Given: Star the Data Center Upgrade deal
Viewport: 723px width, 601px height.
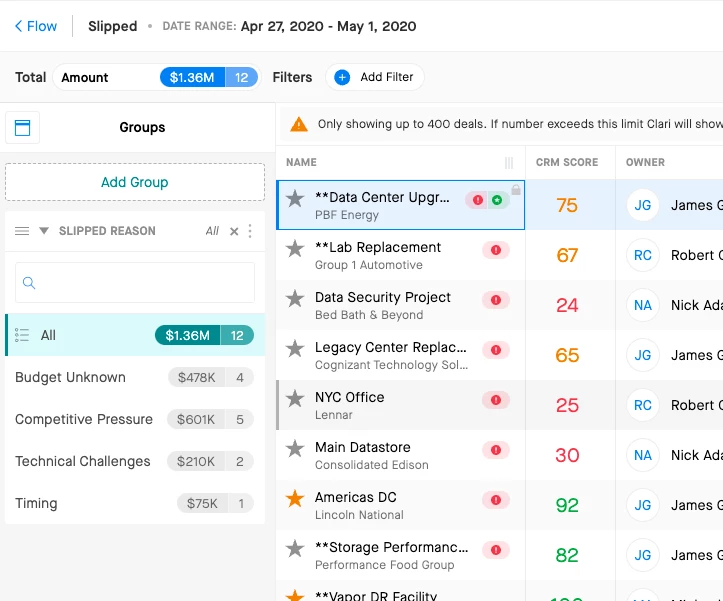Looking at the screenshot, I should coord(295,199).
